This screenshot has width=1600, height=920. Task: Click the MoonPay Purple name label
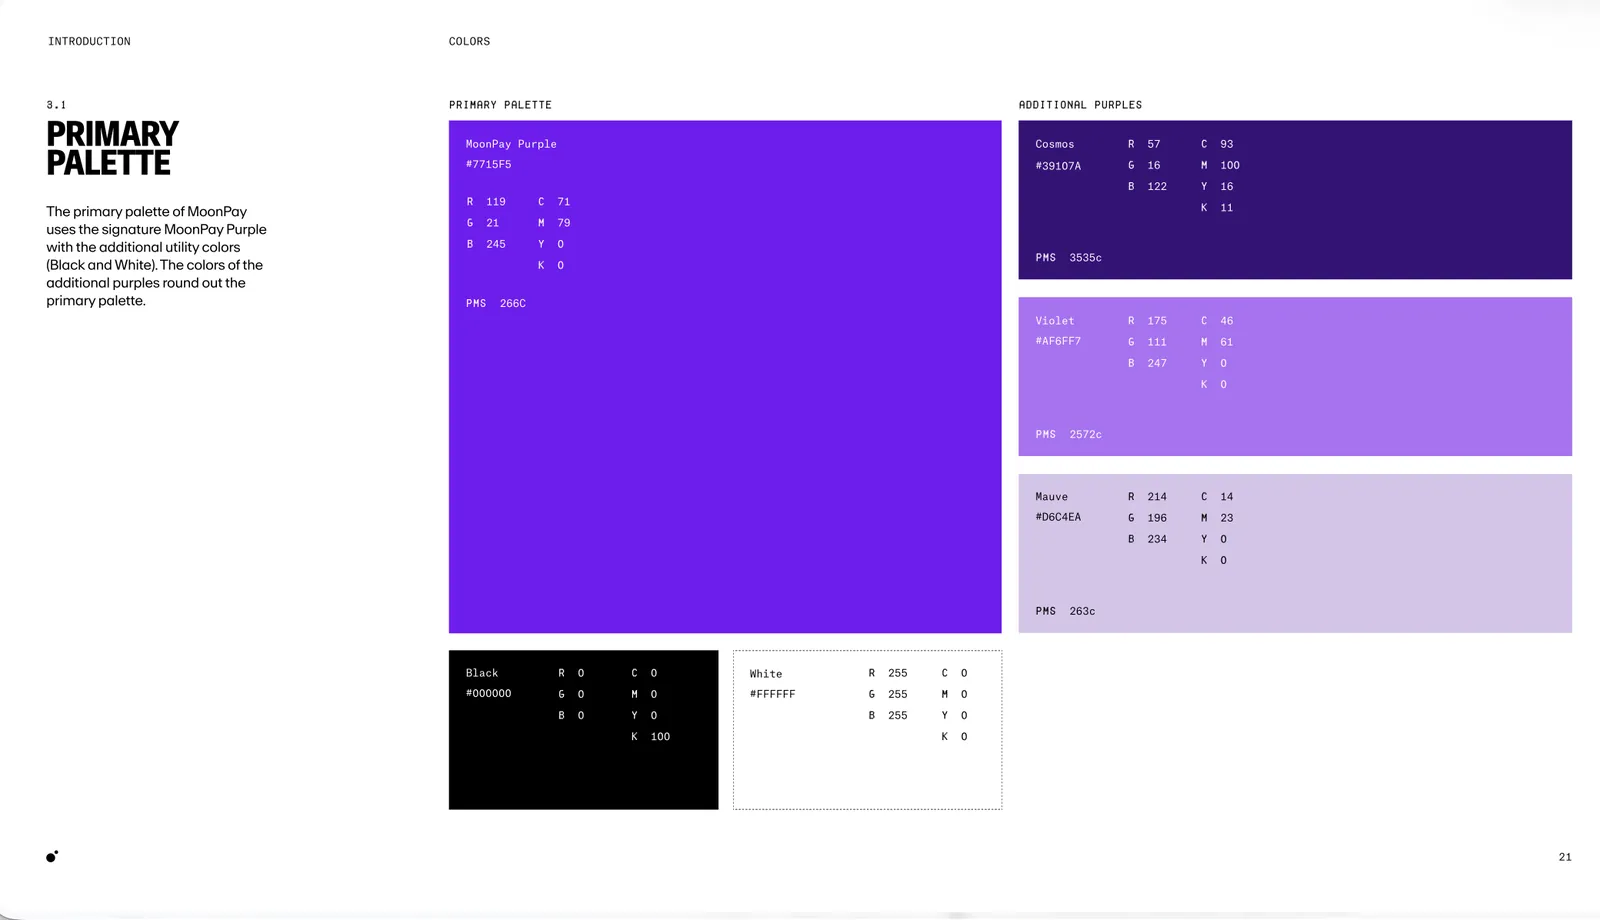[511, 144]
